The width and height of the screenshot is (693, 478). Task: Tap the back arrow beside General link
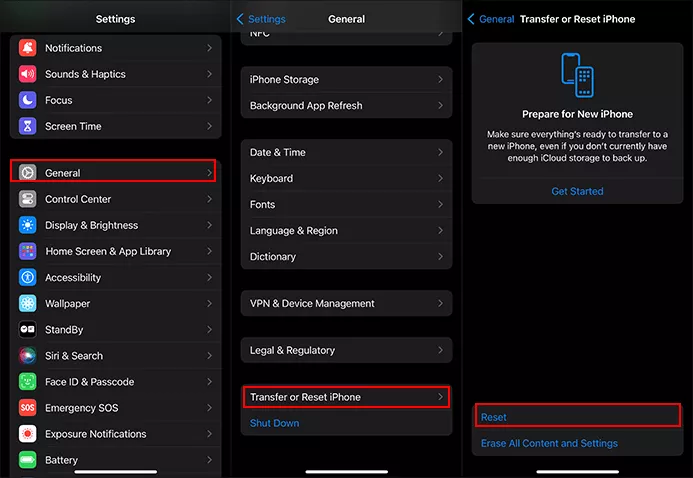point(471,19)
